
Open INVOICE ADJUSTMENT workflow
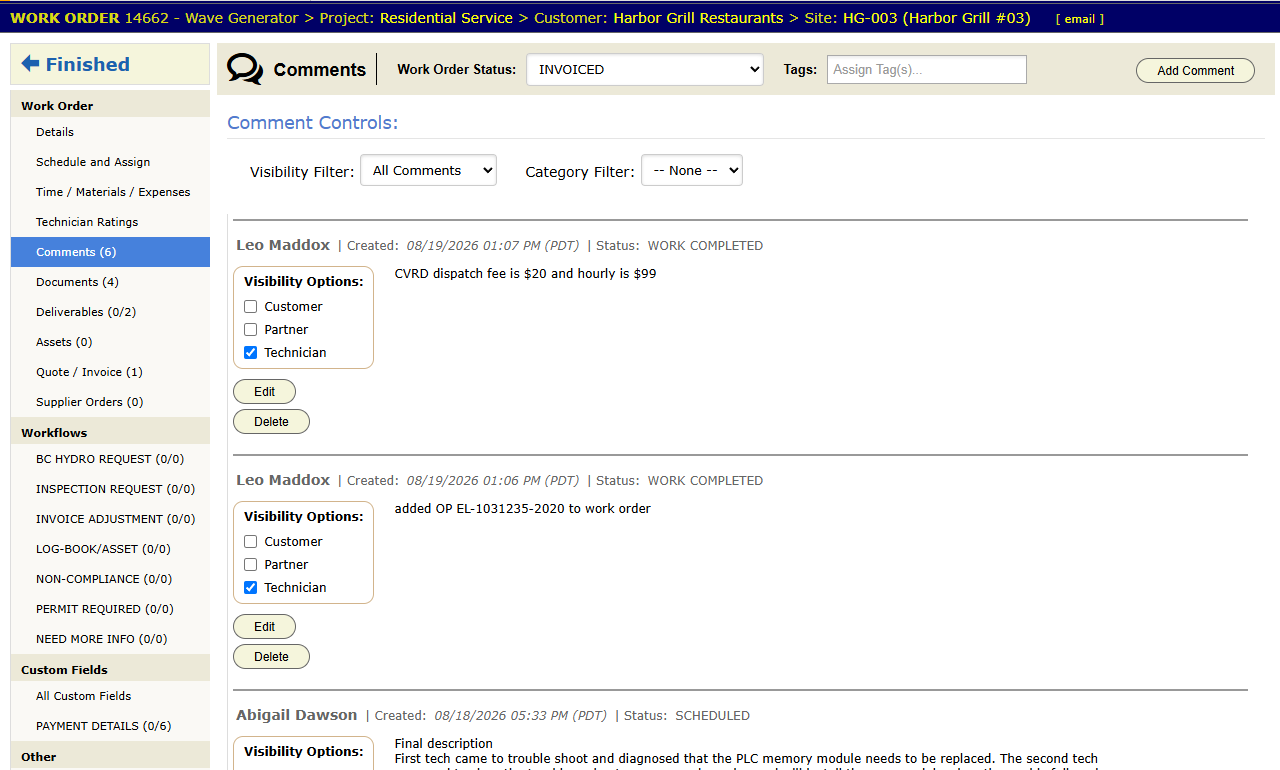[x=110, y=519]
